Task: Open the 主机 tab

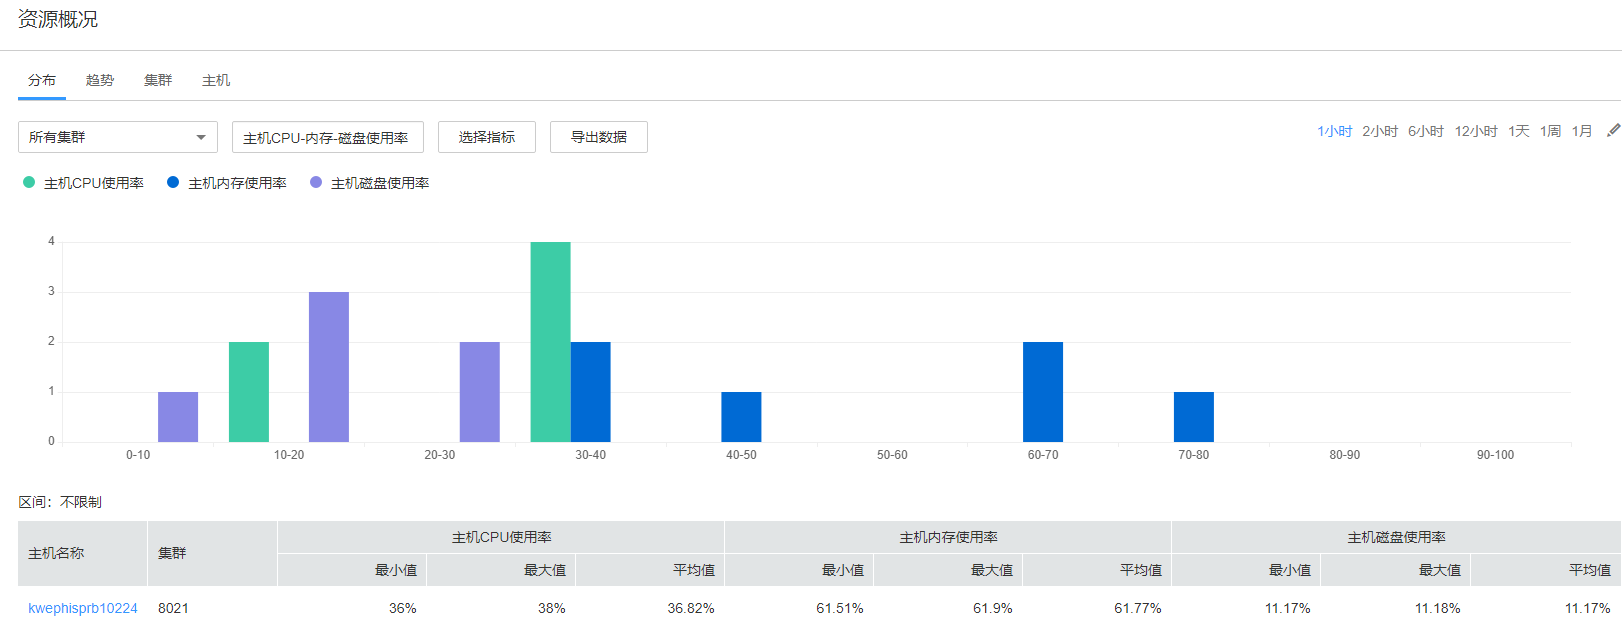Action: (216, 80)
